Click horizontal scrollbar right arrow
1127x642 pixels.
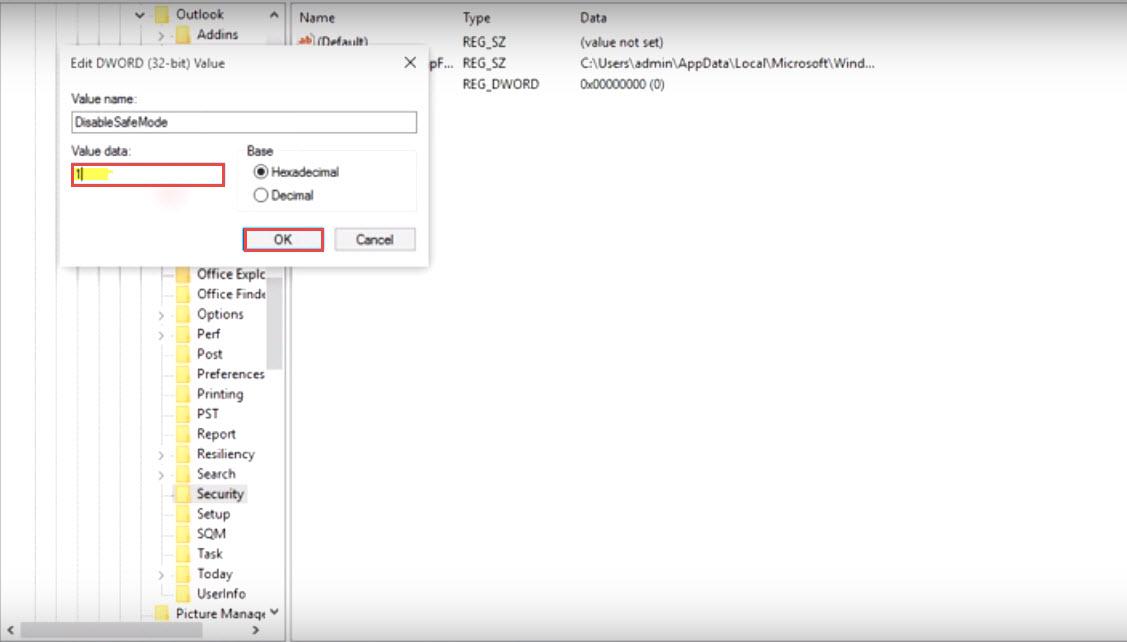point(255,630)
